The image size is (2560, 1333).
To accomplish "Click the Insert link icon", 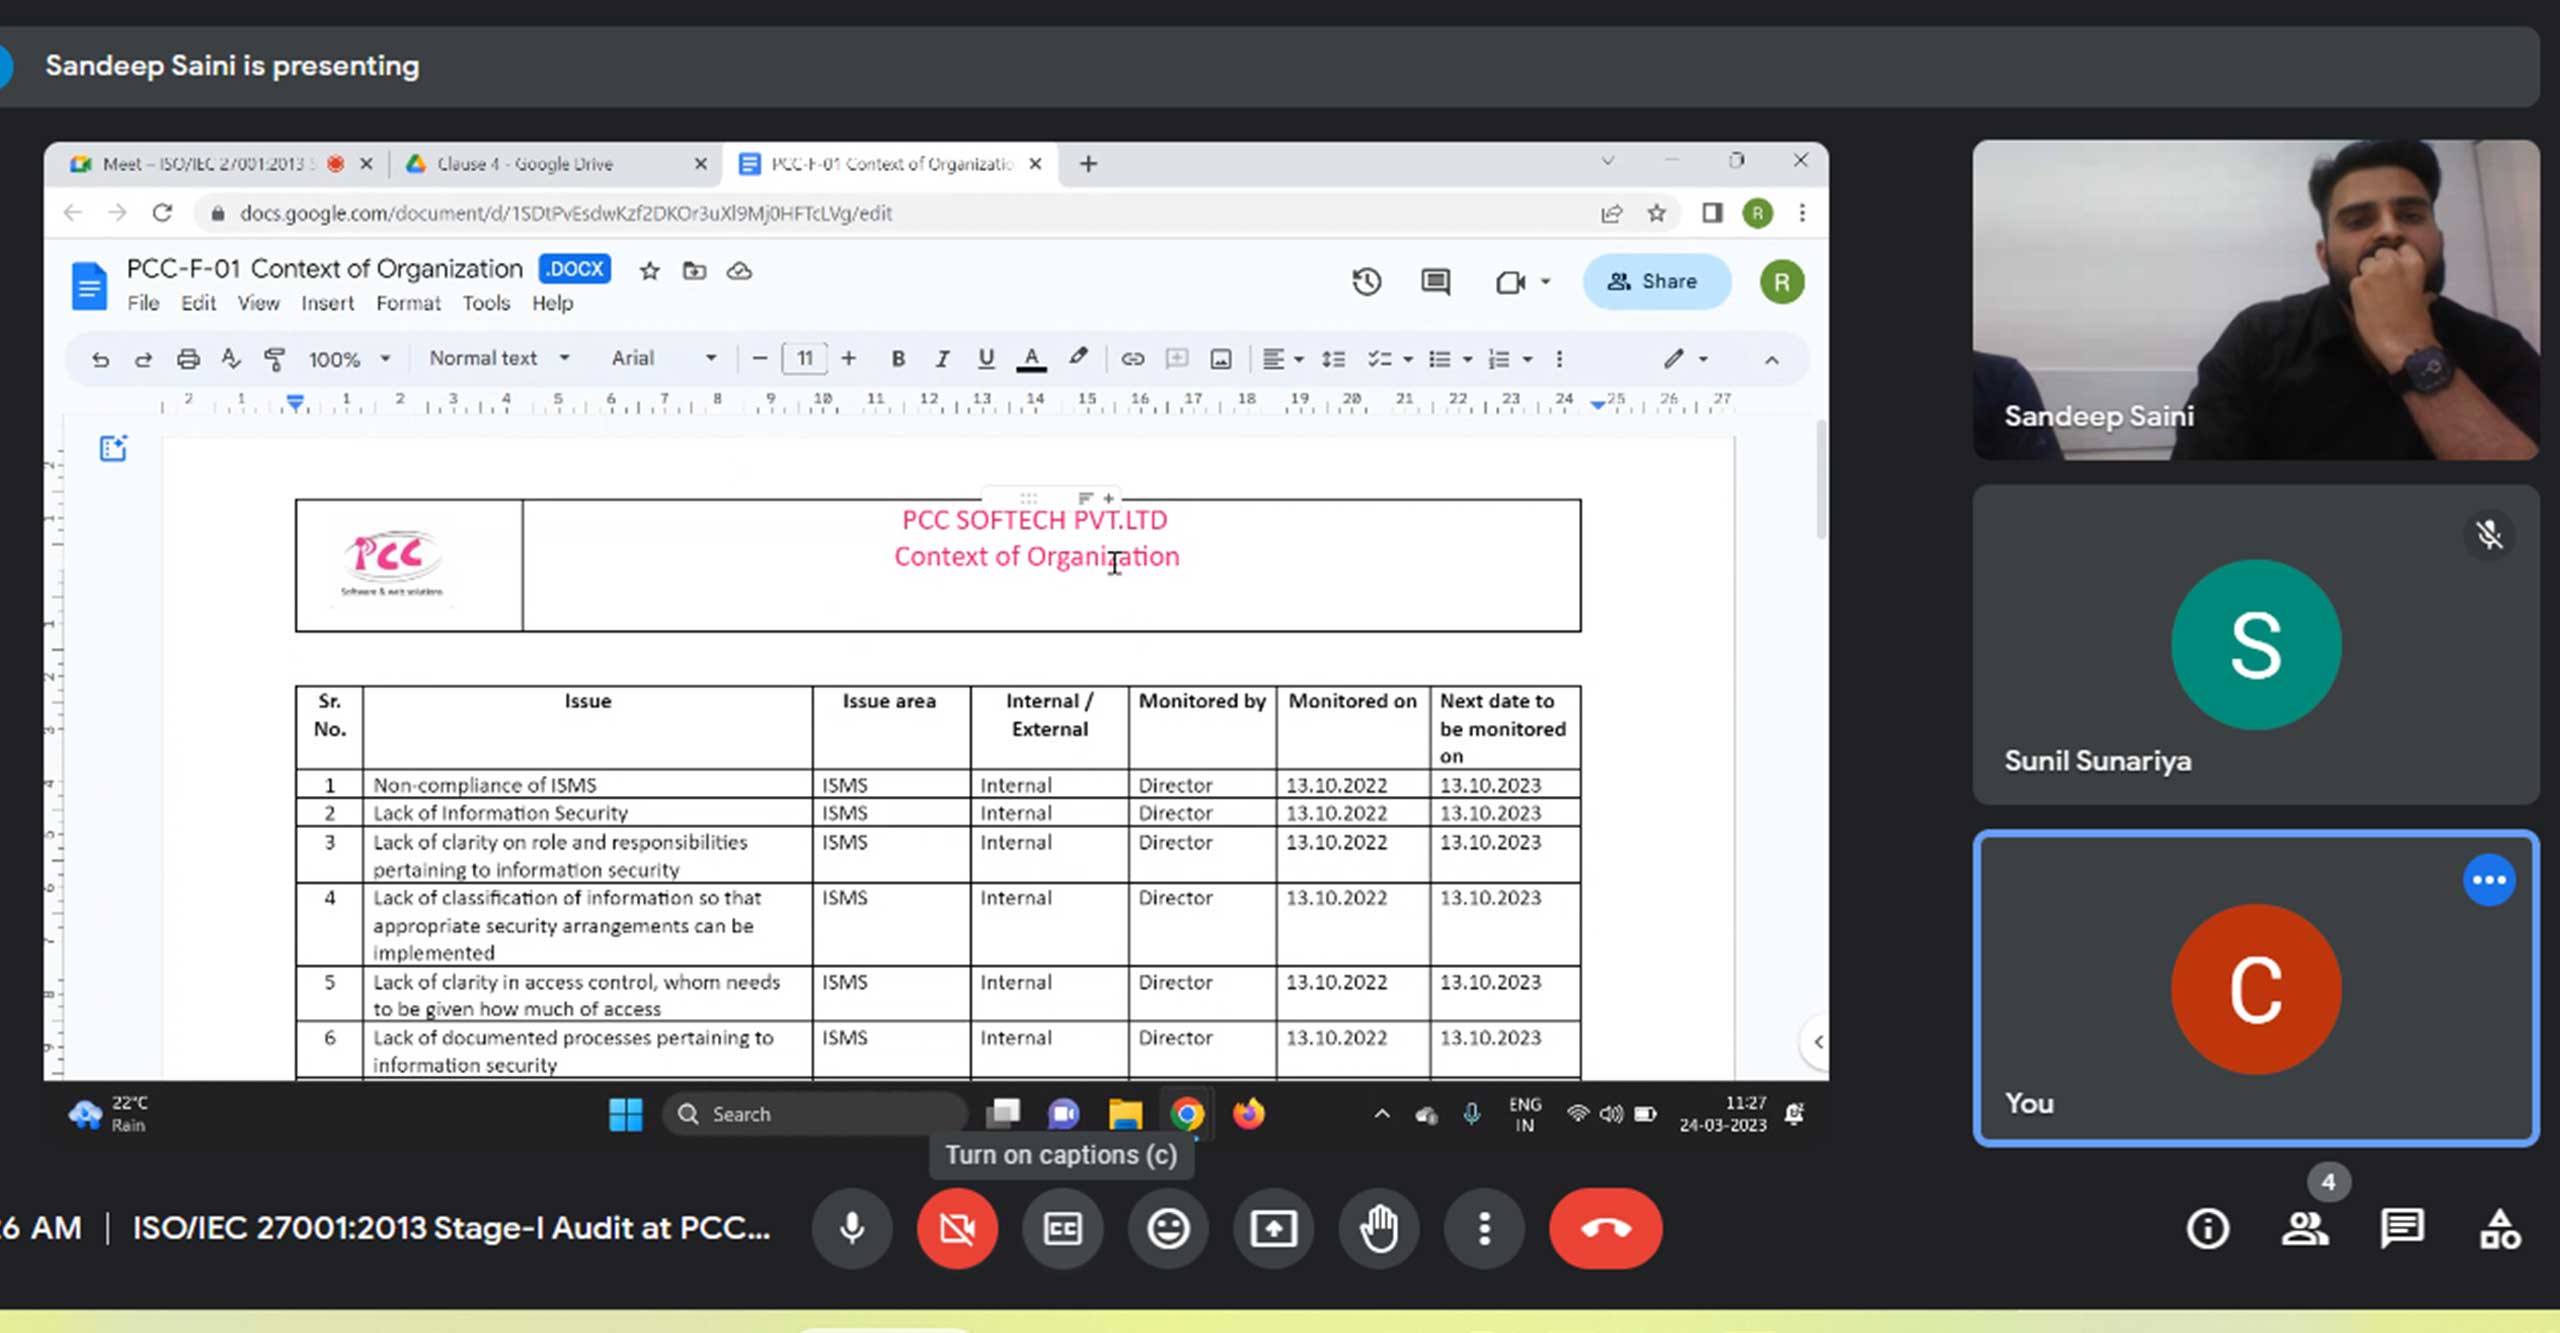I will click(1131, 359).
